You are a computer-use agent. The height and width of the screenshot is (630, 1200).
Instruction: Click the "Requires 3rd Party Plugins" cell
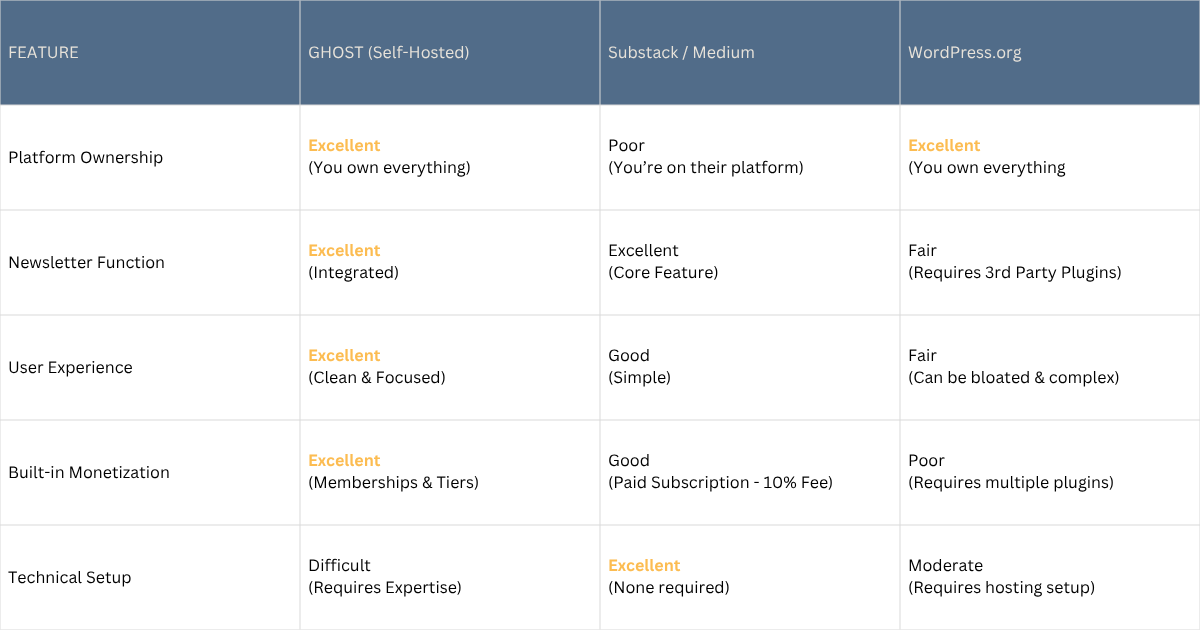click(1050, 262)
